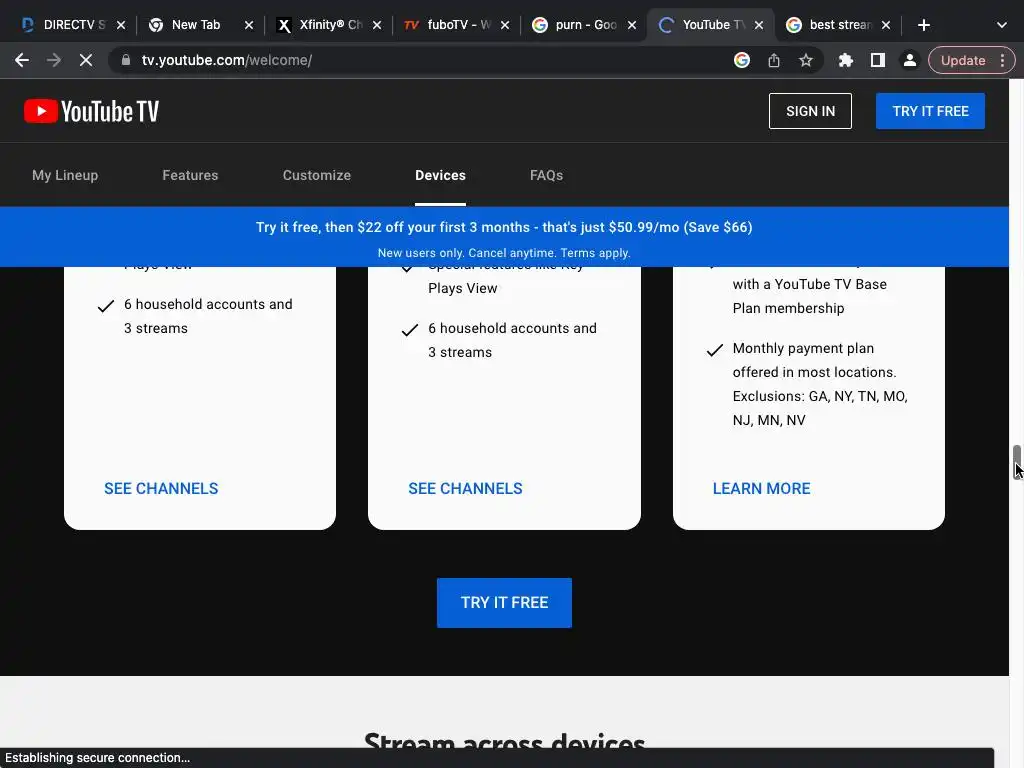Click SEE CHANNELS in the middle plan card
1024x768 pixels.
tap(465, 488)
